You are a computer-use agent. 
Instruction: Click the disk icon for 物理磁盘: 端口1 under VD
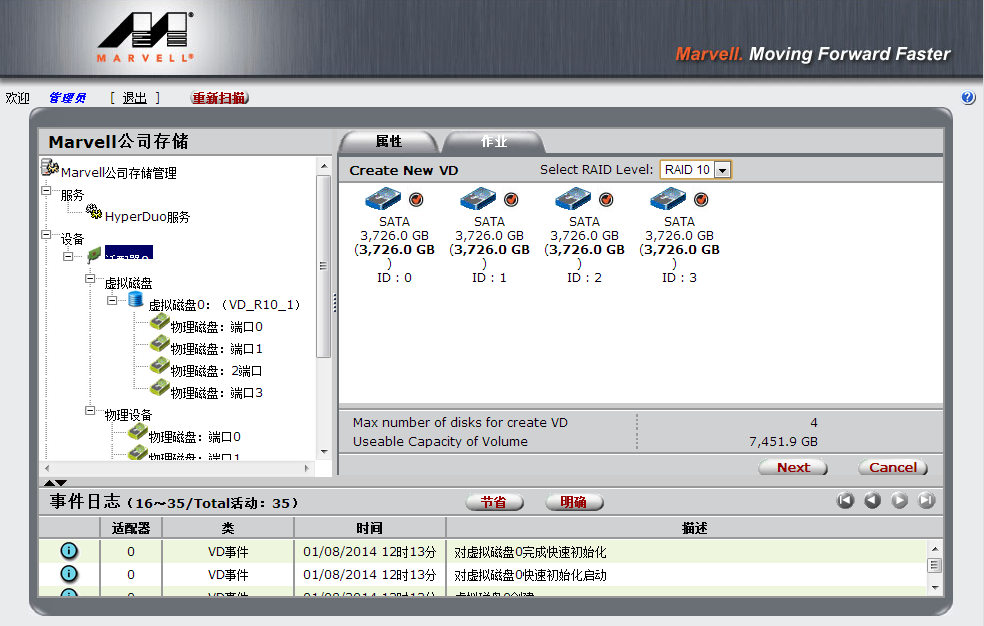tap(159, 344)
